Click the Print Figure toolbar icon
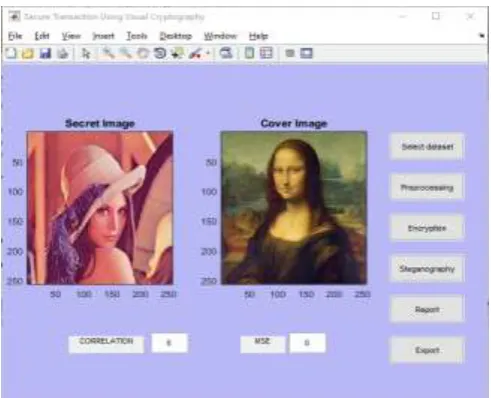The width and height of the screenshot is (491, 398). pos(63,53)
